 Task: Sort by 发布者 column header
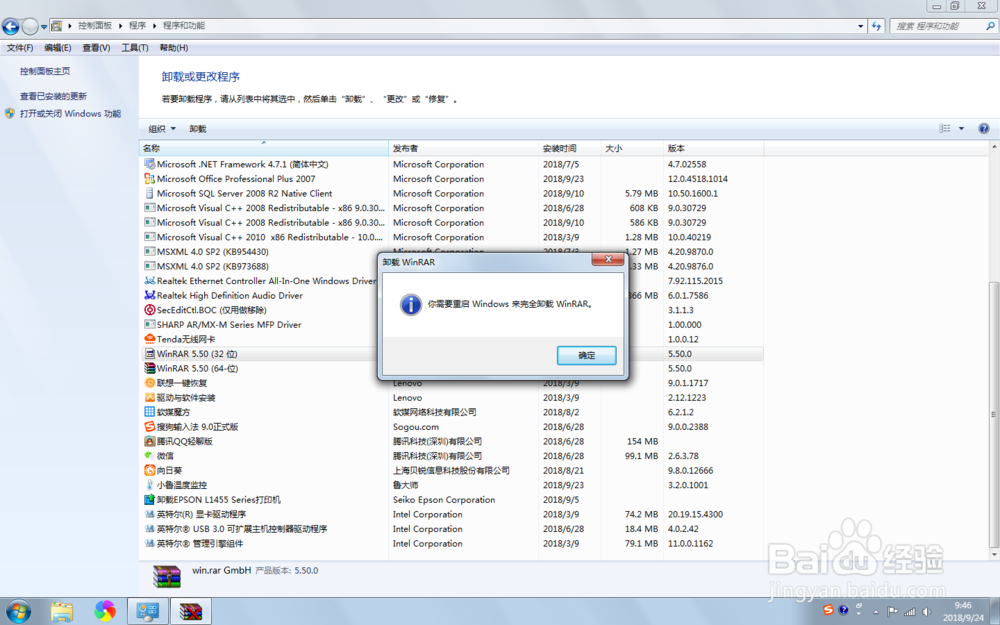[x=463, y=149]
